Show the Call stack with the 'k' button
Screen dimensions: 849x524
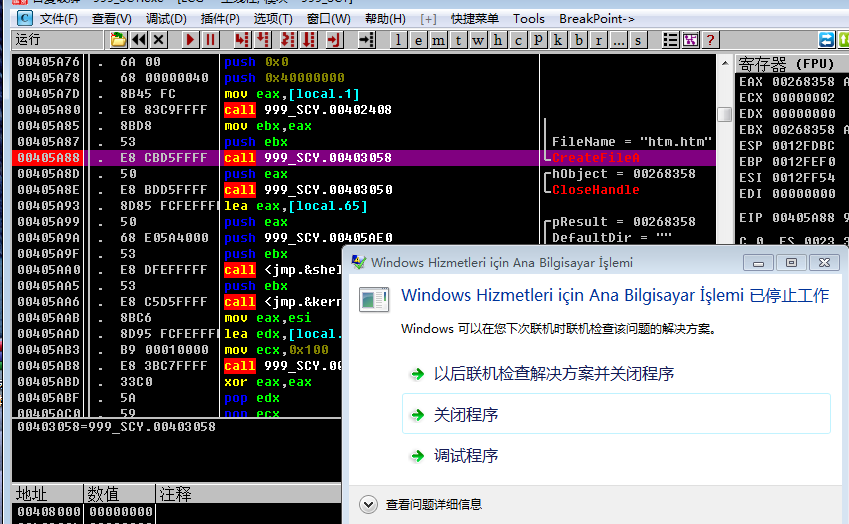[x=558, y=40]
